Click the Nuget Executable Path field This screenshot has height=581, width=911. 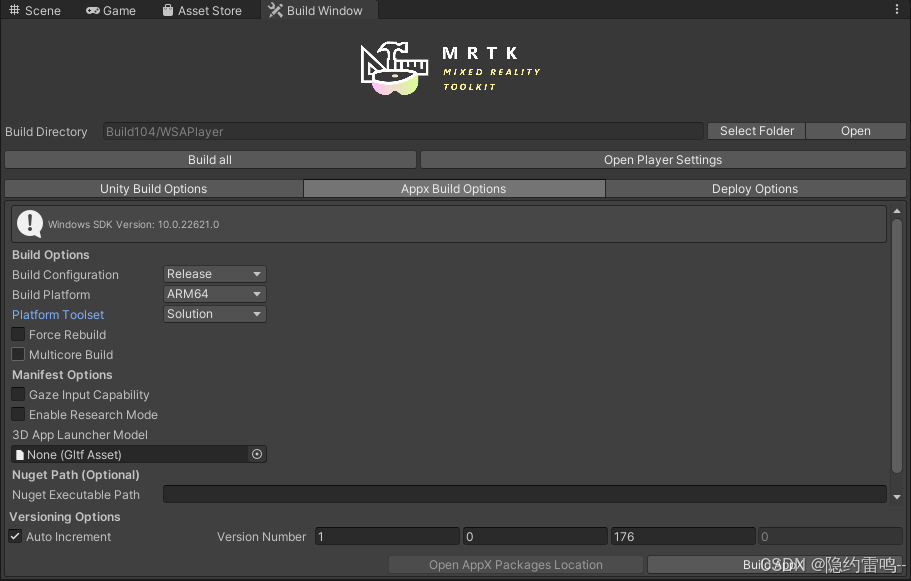coord(525,494)
